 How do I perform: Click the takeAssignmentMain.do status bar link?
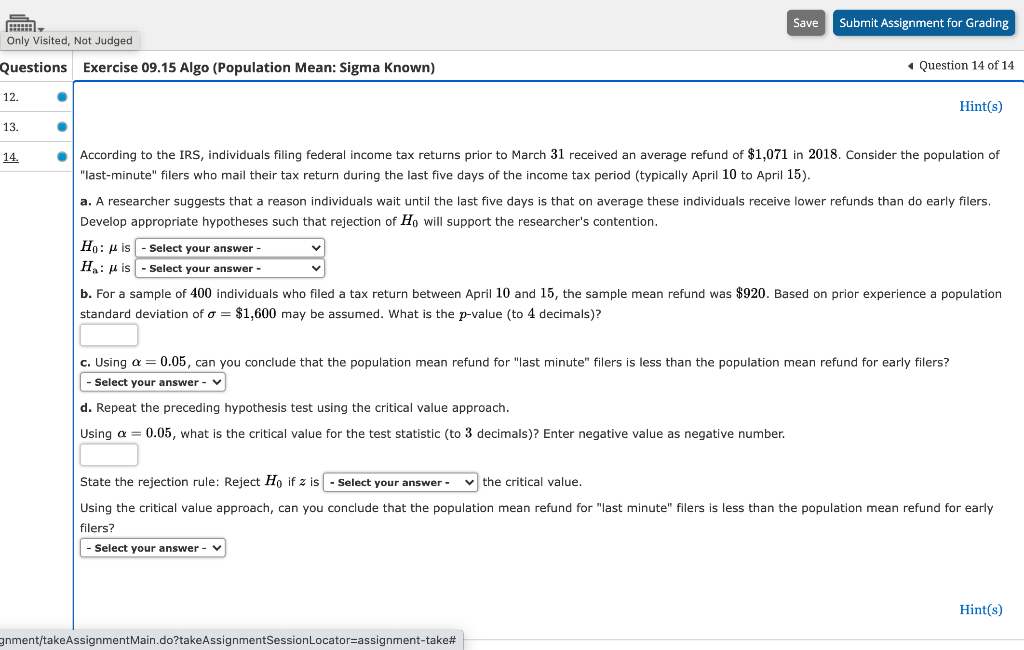(230, 640)
